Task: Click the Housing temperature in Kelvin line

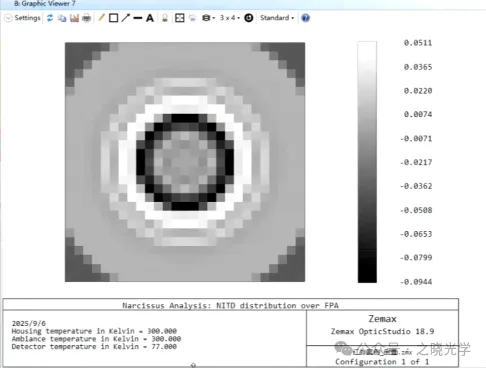Action: 94,331
